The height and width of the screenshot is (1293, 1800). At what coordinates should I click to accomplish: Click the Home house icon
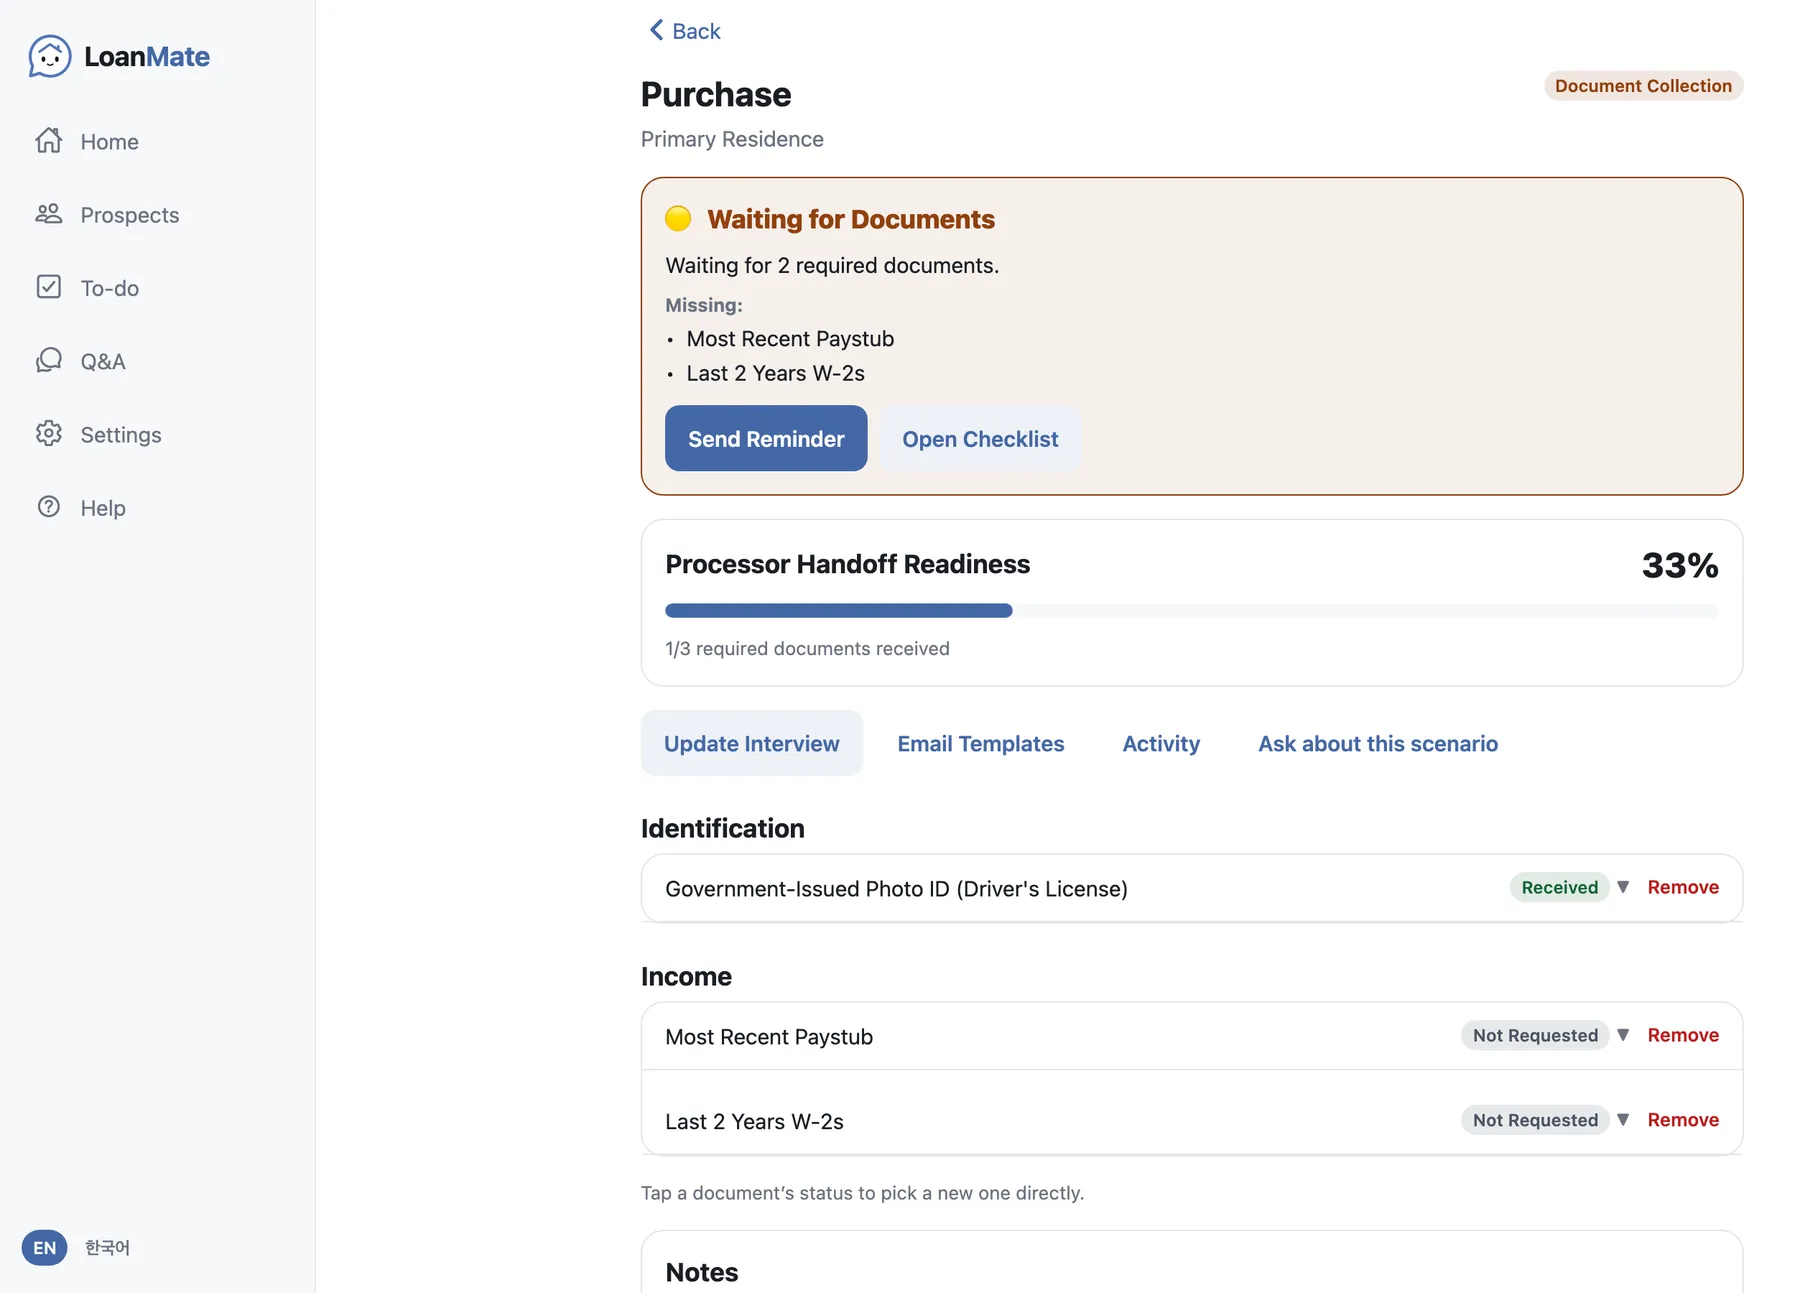pos(49,141)
